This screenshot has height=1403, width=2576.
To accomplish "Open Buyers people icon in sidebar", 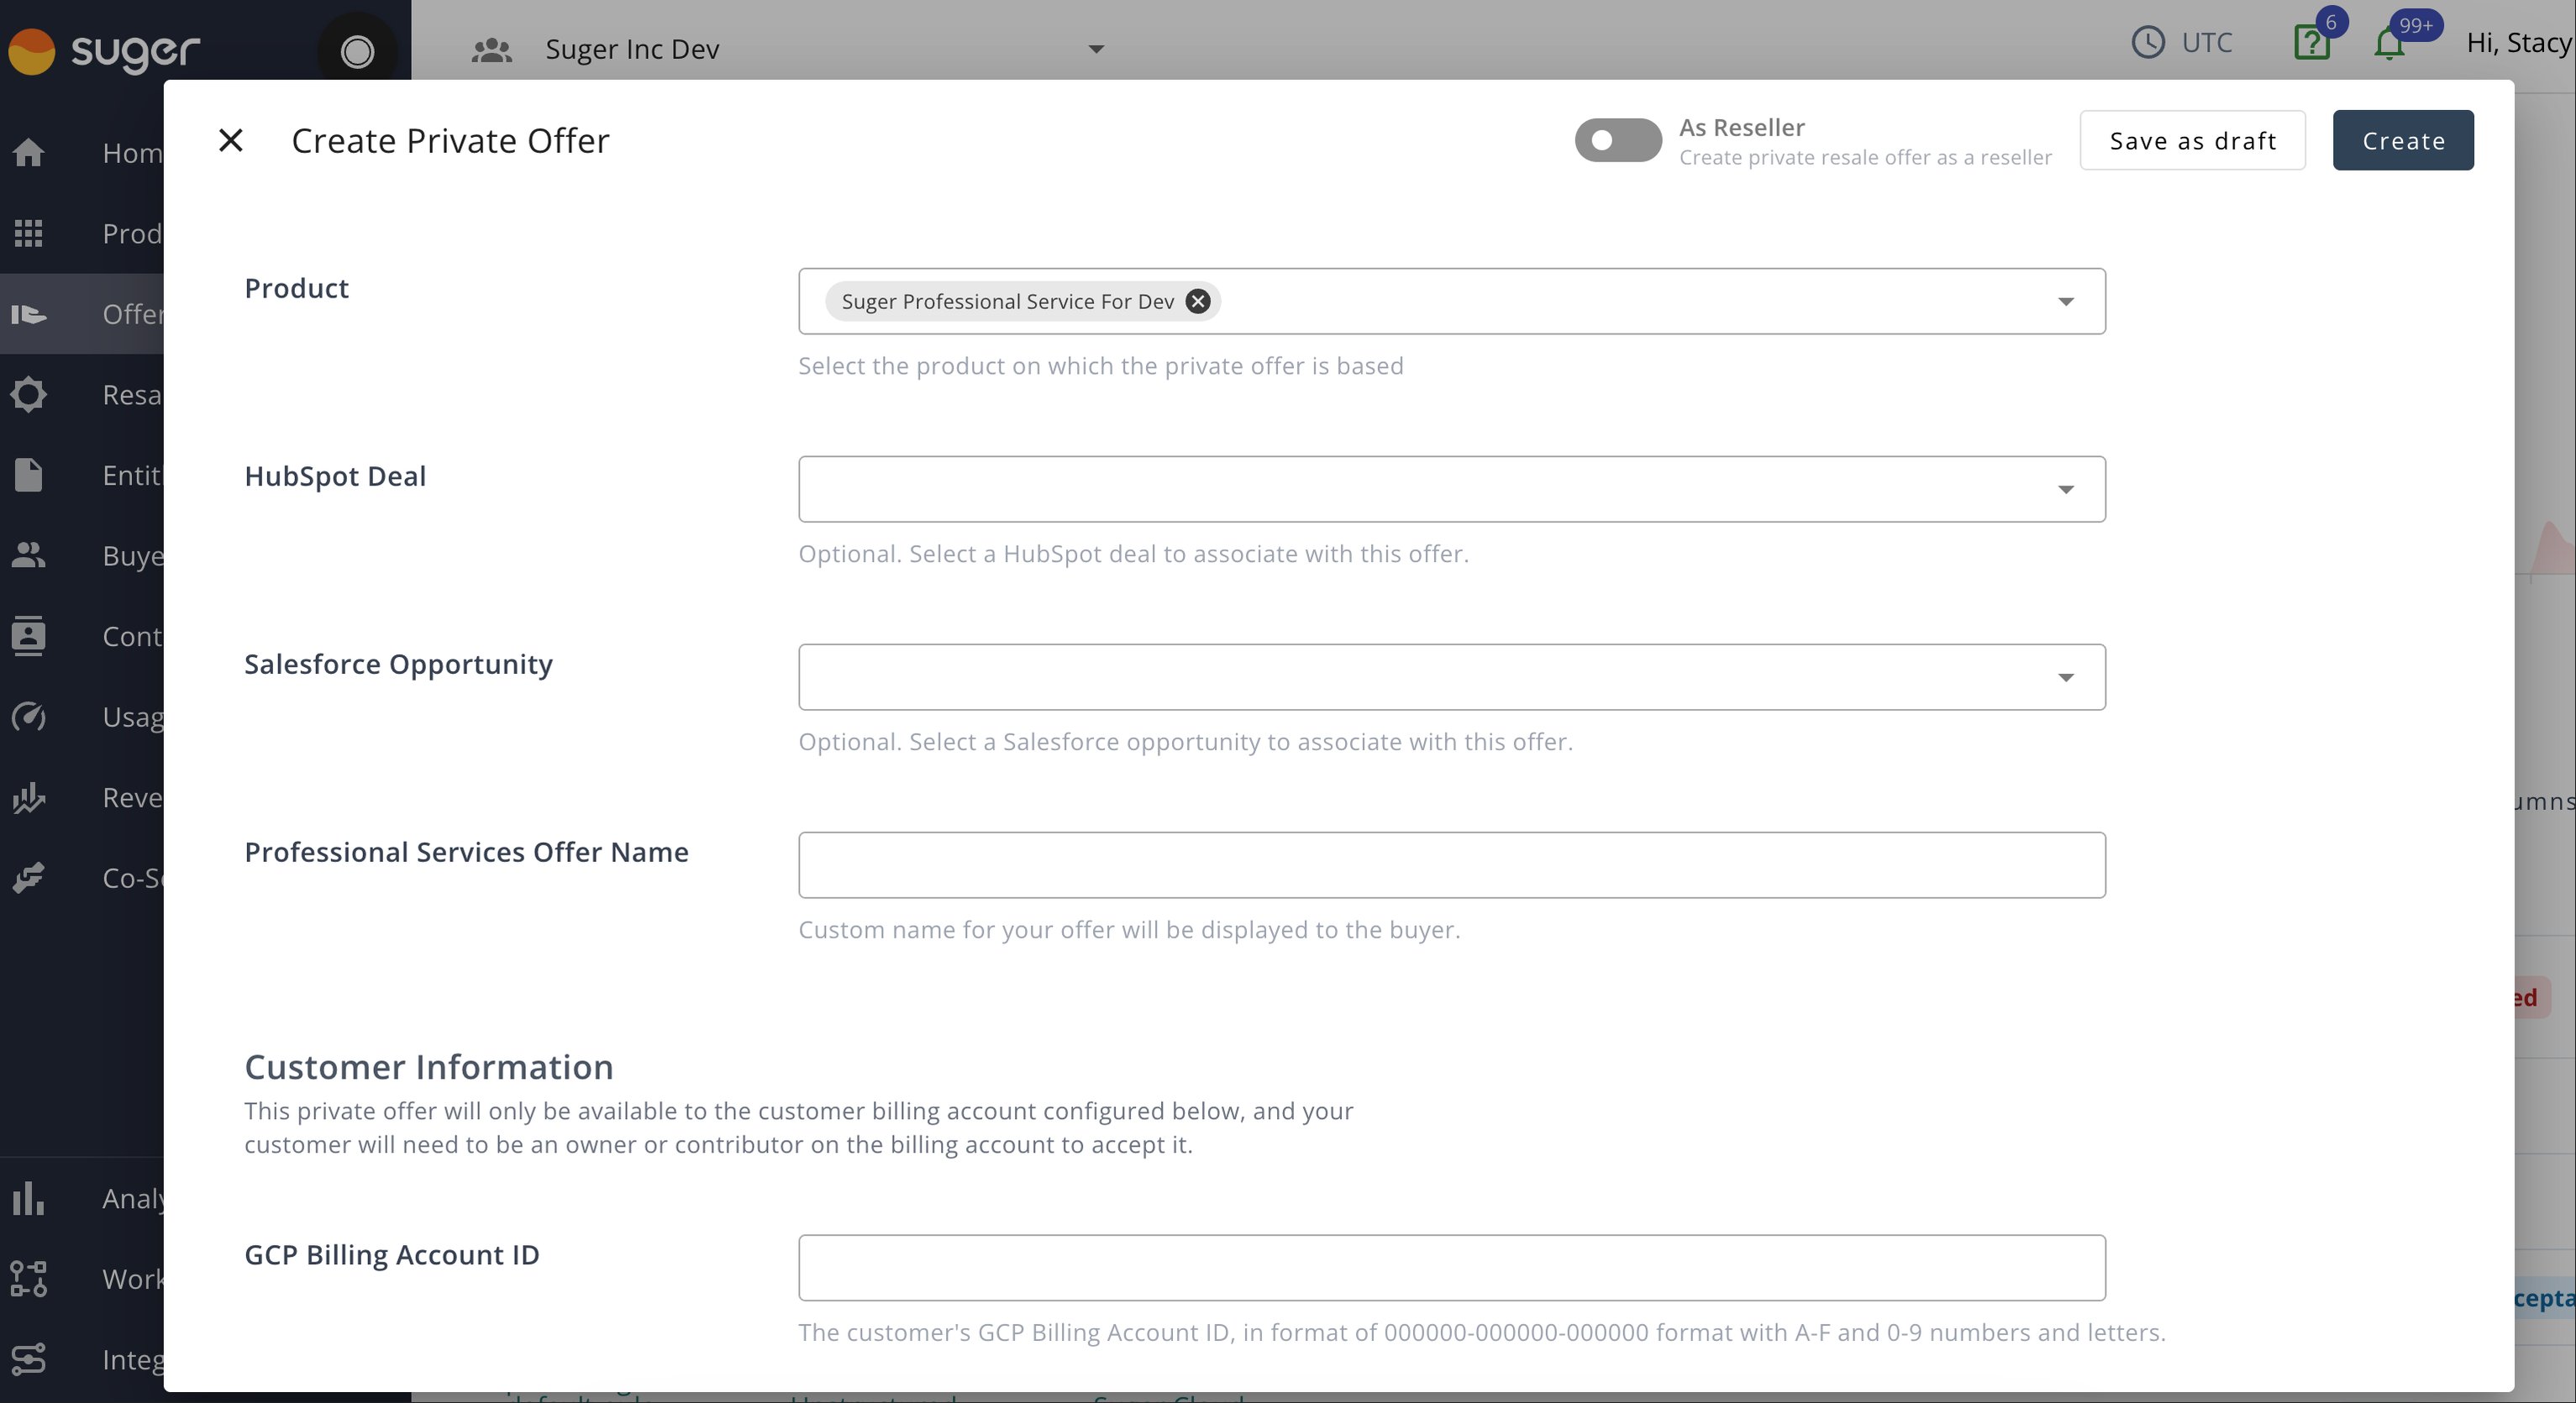I will (28, 555).
